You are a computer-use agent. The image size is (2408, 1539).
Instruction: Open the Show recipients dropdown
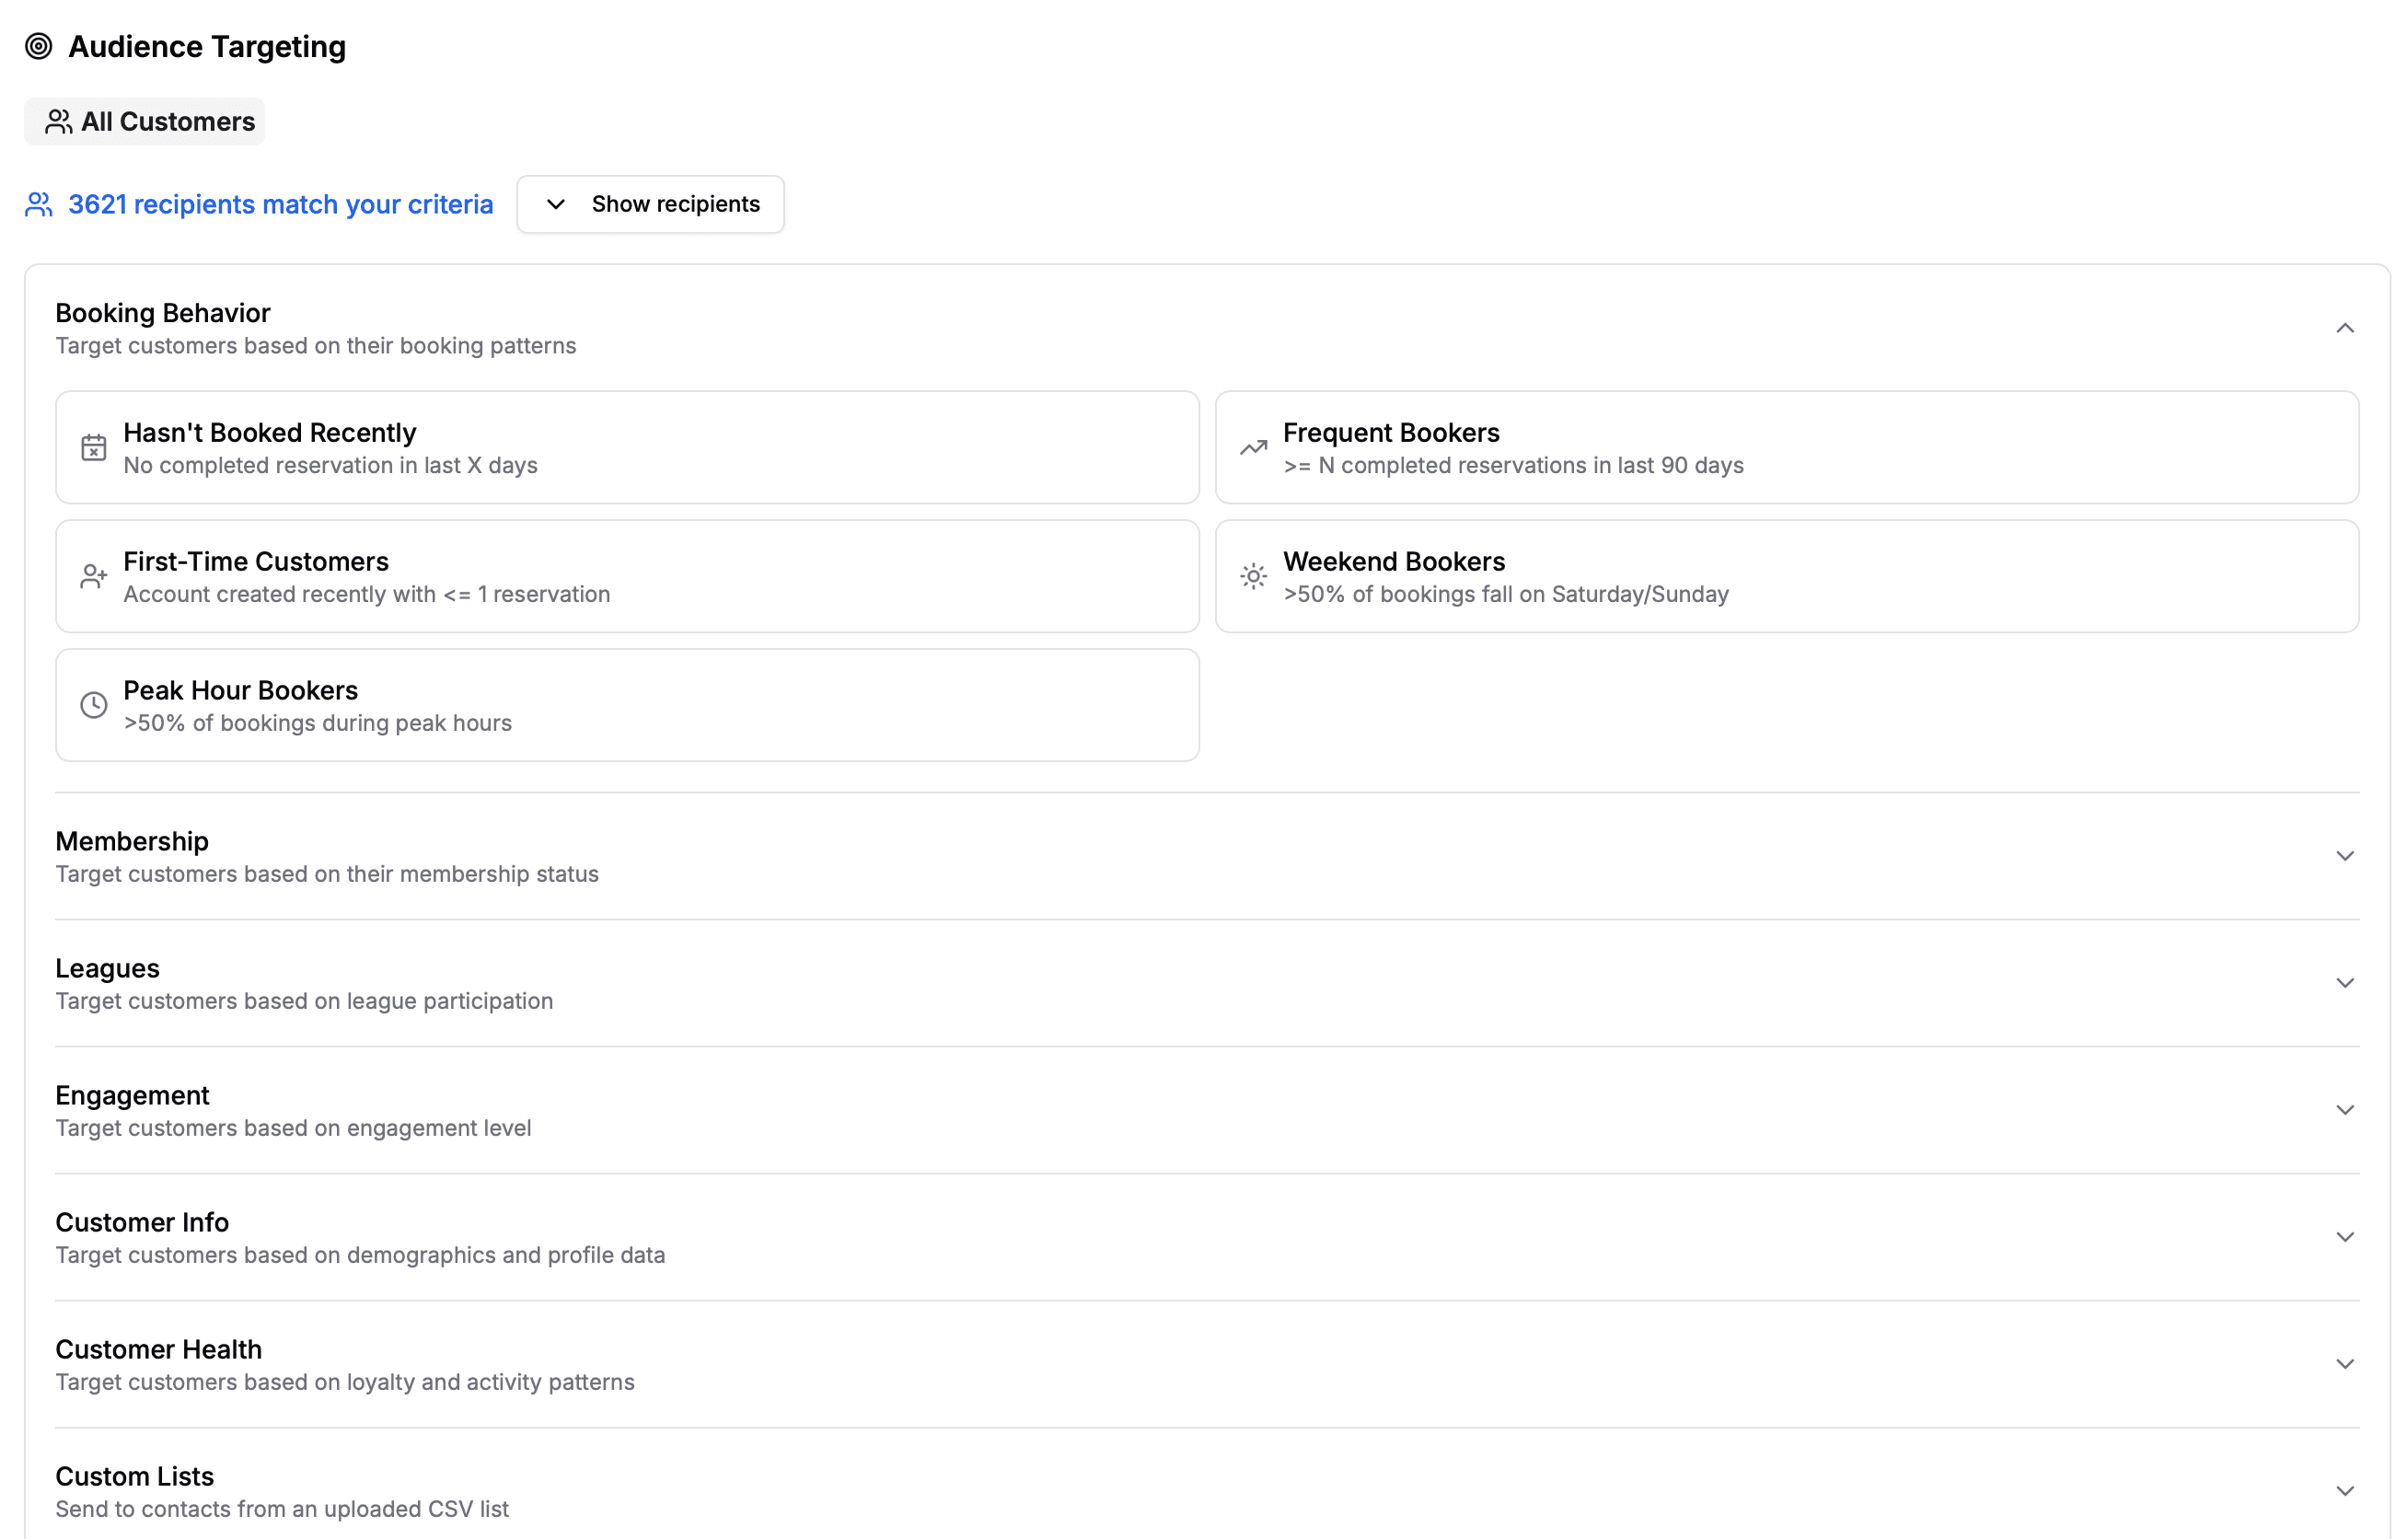pyautogui.click(x=651, y=204)
